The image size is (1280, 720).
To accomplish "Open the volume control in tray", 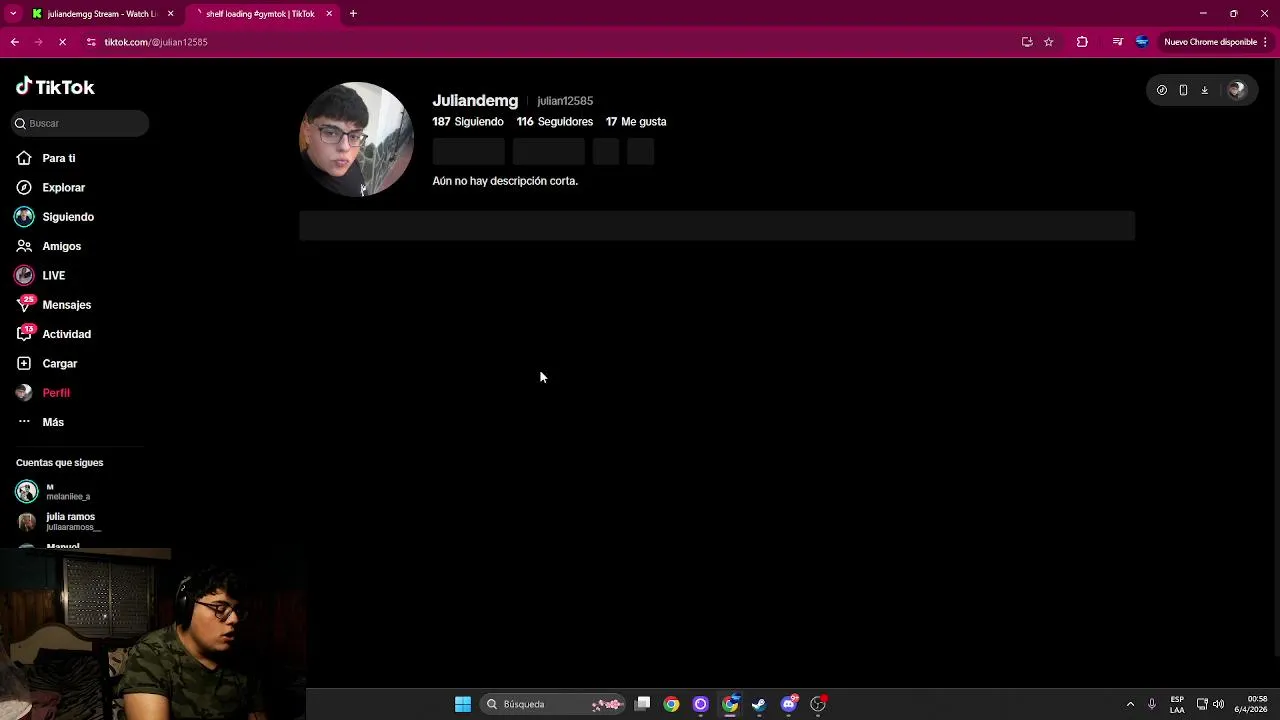I will [1218, 704].
